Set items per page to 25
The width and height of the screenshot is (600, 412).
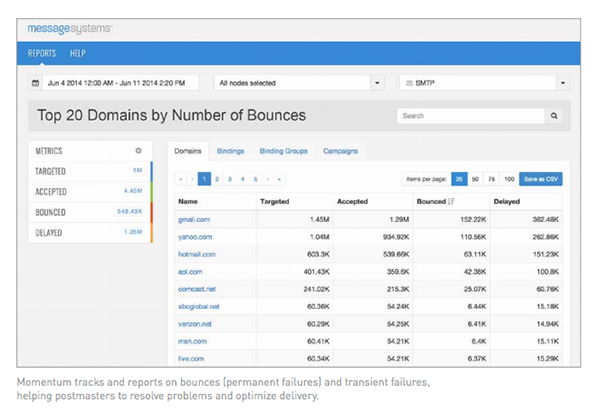[459, 179]
